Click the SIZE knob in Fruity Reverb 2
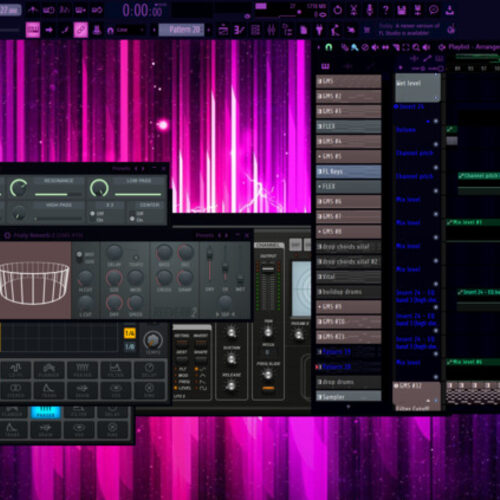The image size is (500, 500). [114, 277]
